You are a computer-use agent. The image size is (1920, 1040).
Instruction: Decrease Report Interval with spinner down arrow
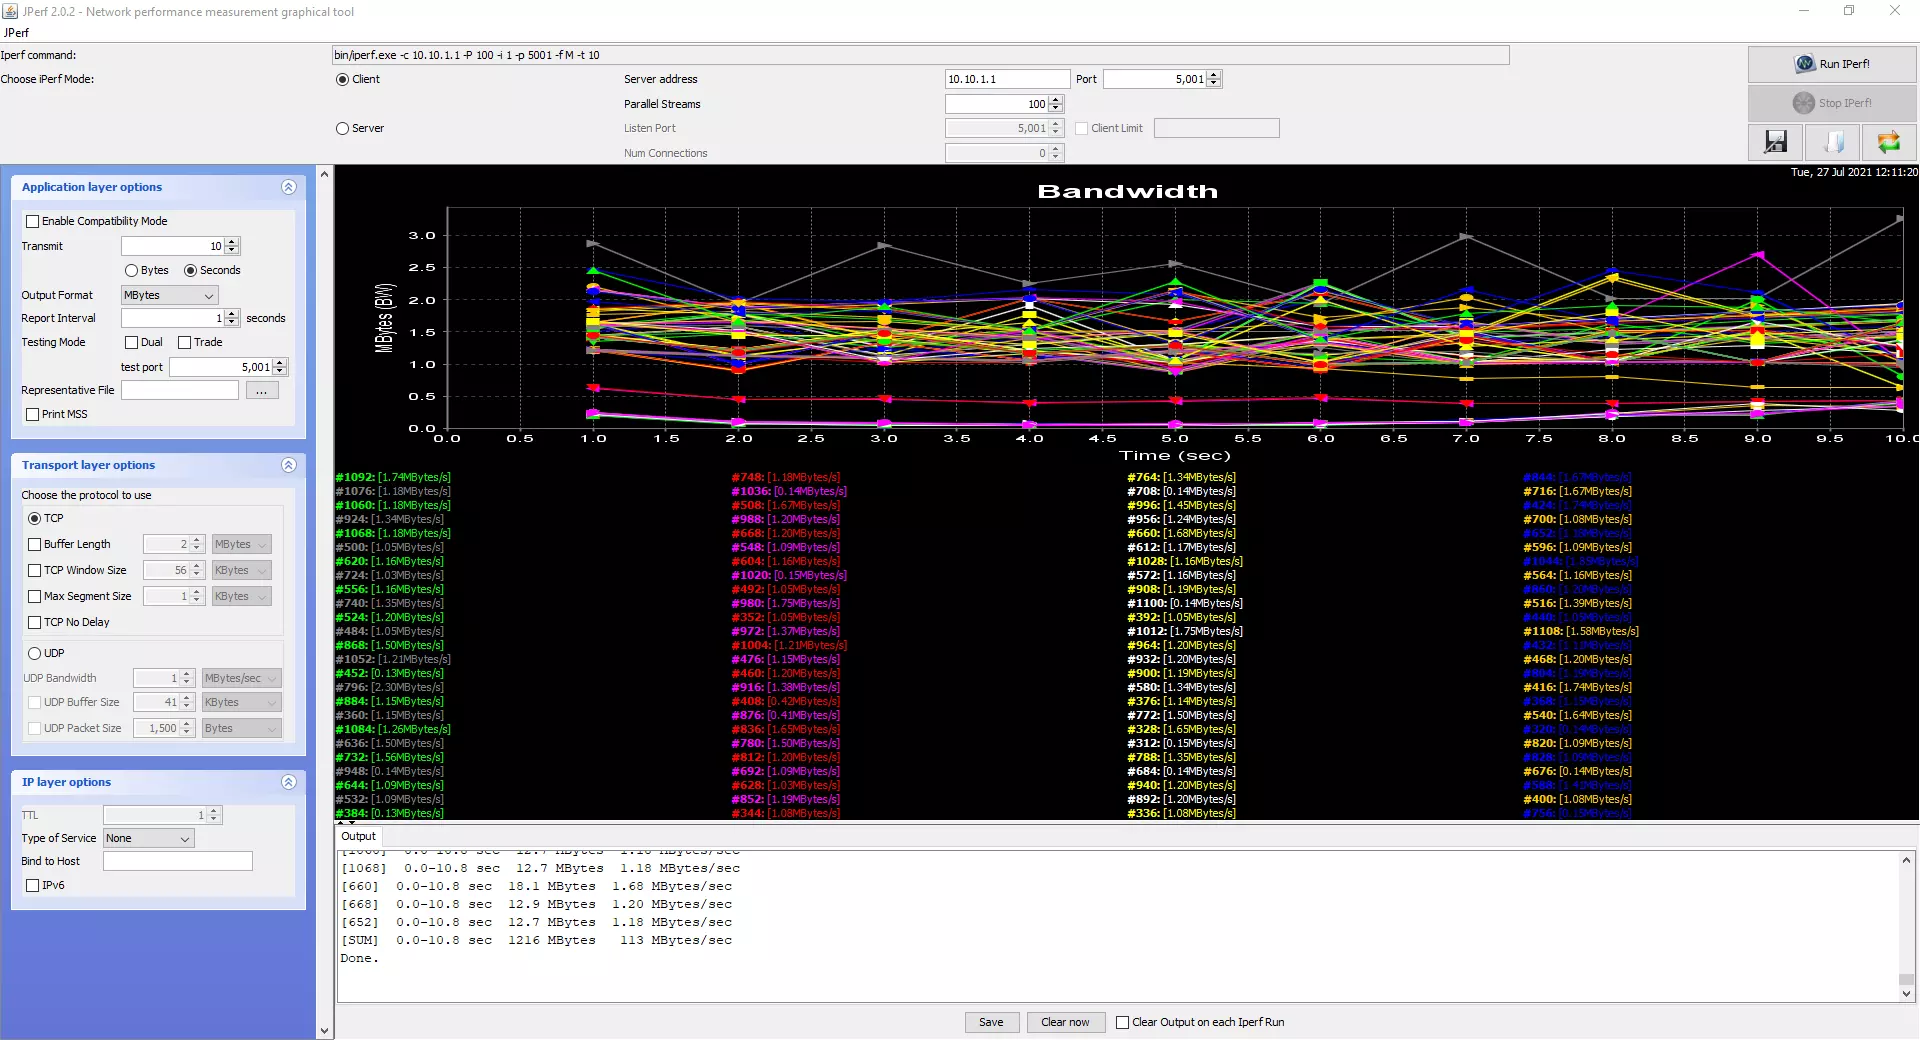click(x=232, y=322)
